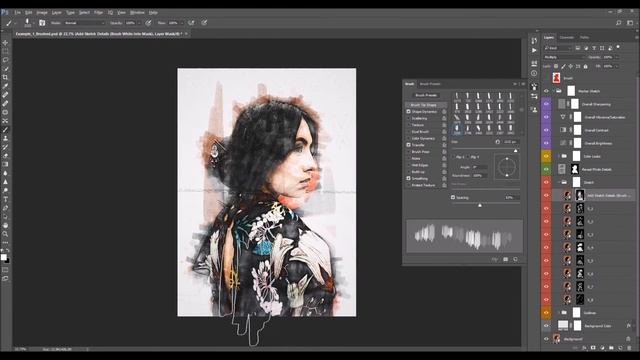Click lock image pixels brush icon
Viewport: 640px width, 360px height.
(563, 66)
